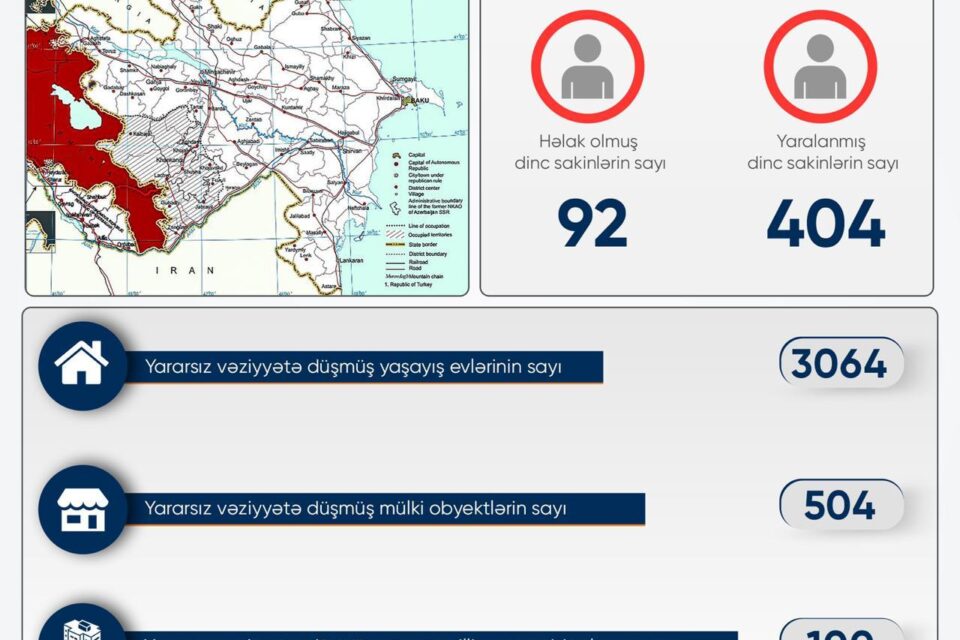
Task: Click "Occupied territories" legend text
Action: (x=430, y=235)
